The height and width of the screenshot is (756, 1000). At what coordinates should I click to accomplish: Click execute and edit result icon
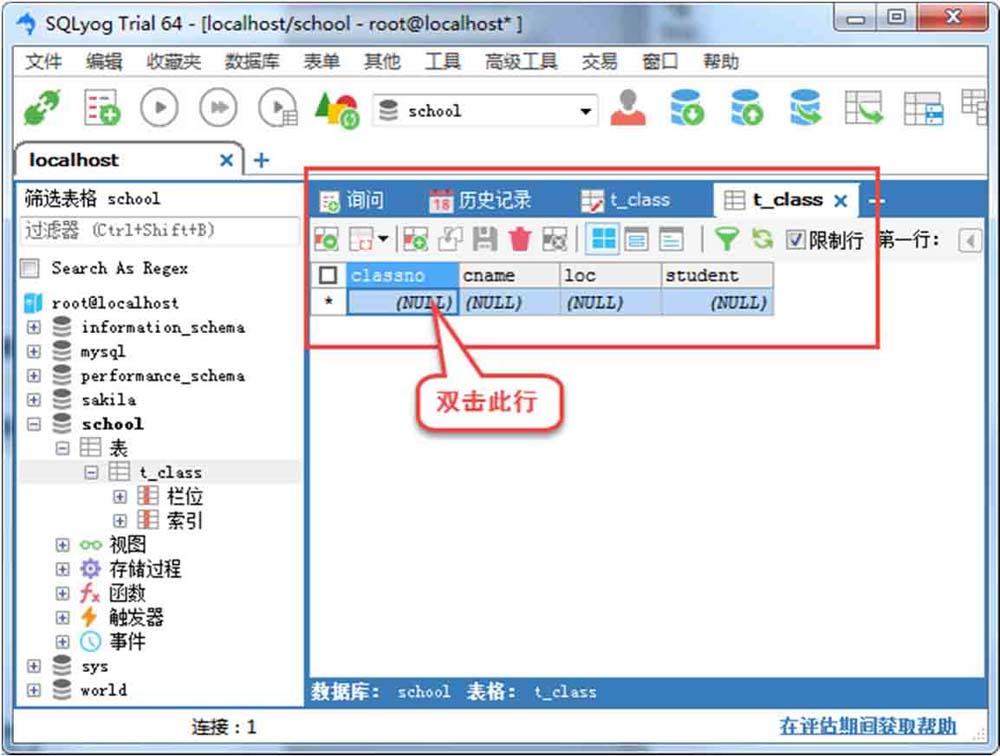click(278, 107)
